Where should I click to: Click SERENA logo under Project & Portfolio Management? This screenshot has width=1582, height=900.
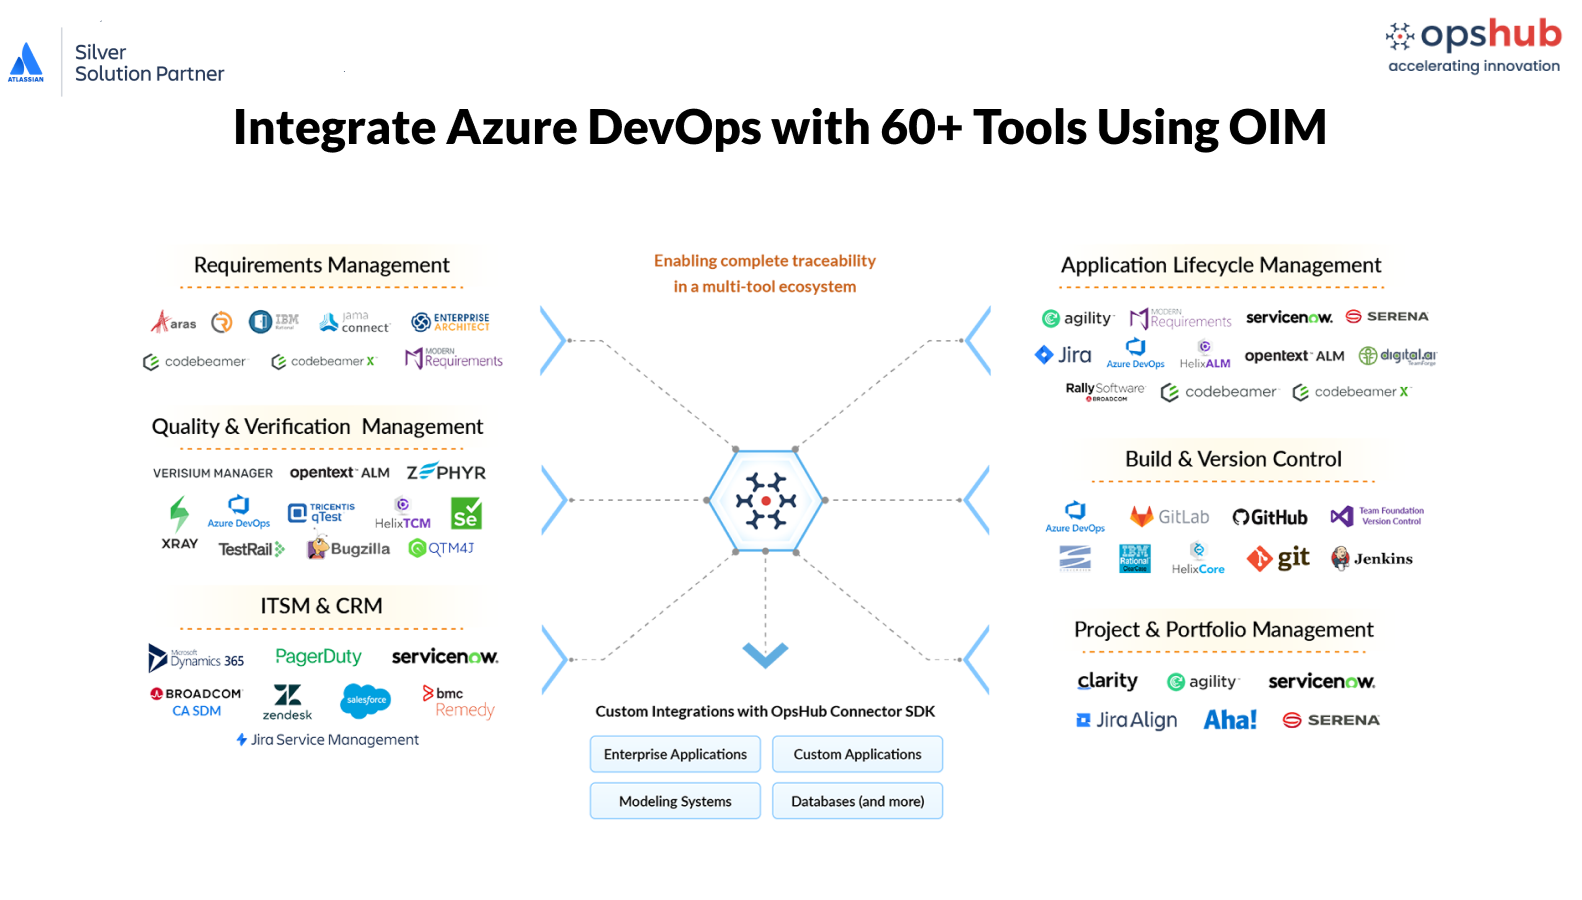pos(1331,720)
